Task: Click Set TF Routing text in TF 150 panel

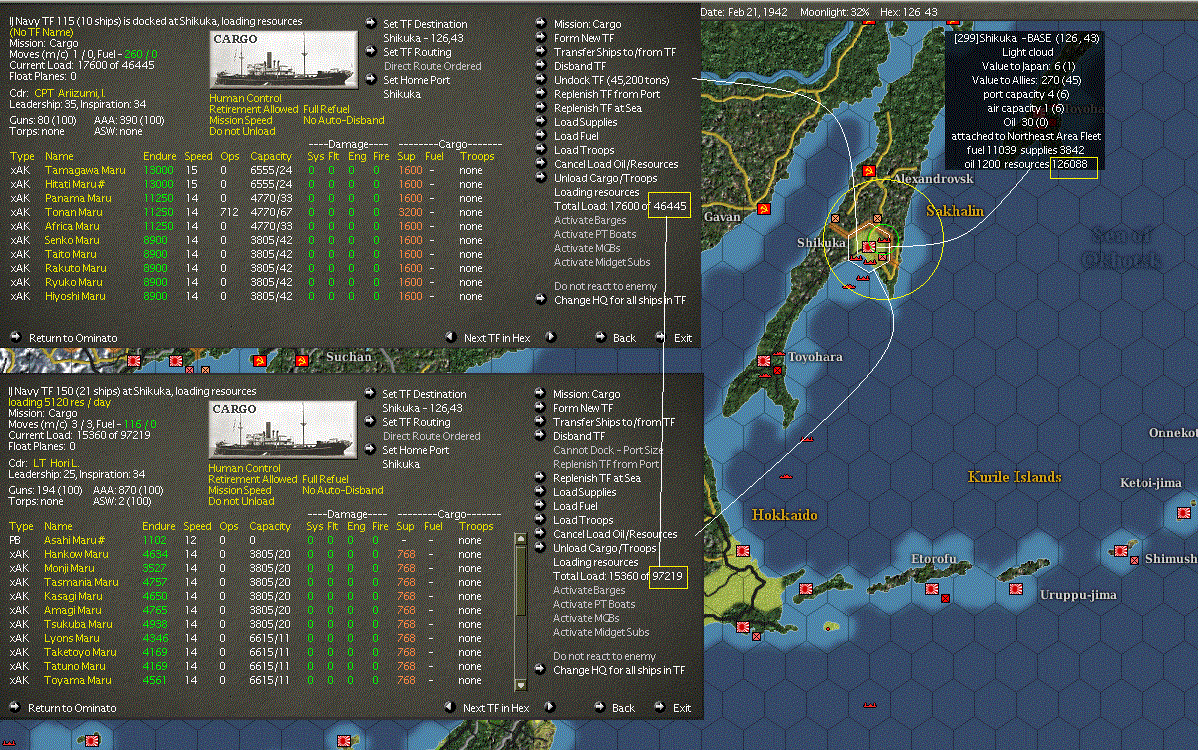Action: click(x=416, y=422)
